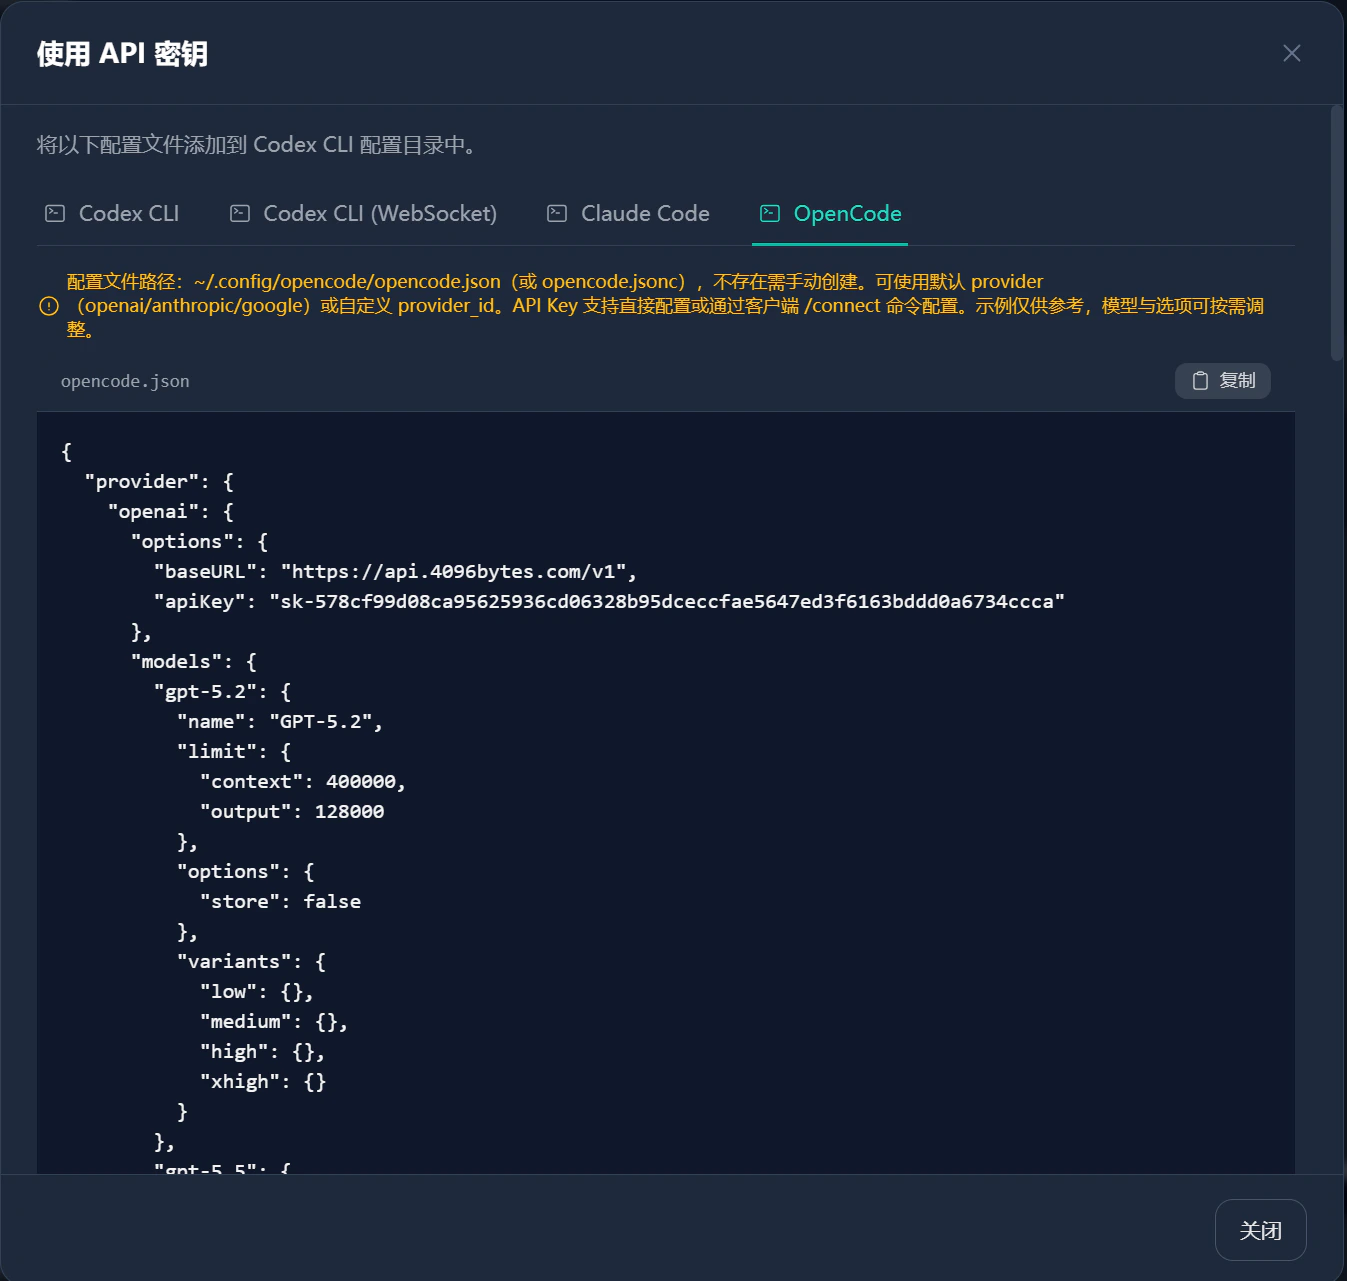Image resolution: width=1347 pixels, height=1281 pixels.
Task: Close the API key dialog with X
Action: click(1292, 53)
